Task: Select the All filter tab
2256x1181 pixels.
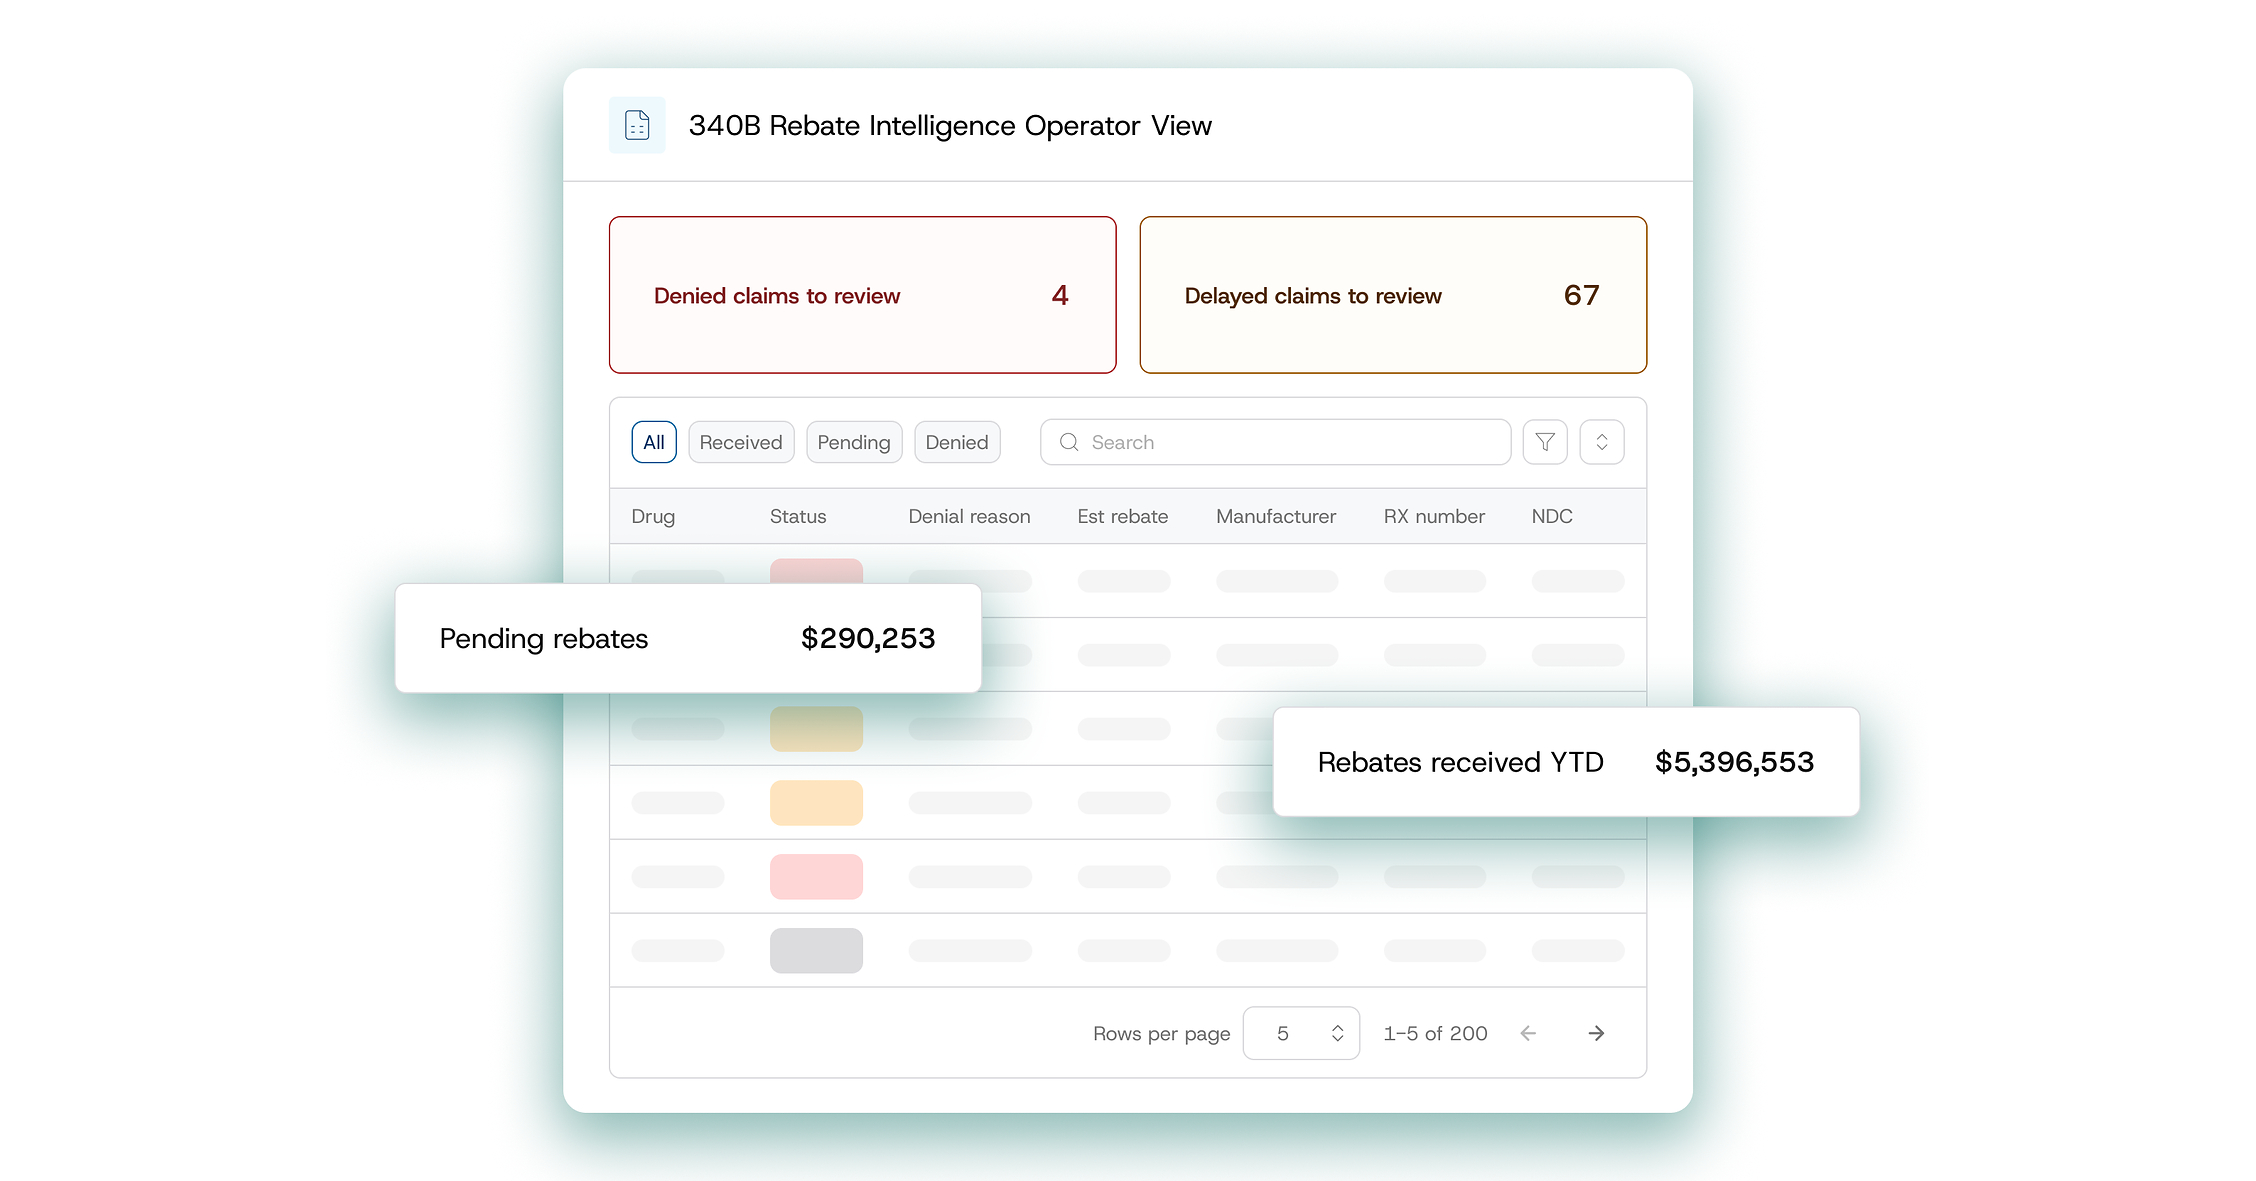Action: click(x=654, y=442)
